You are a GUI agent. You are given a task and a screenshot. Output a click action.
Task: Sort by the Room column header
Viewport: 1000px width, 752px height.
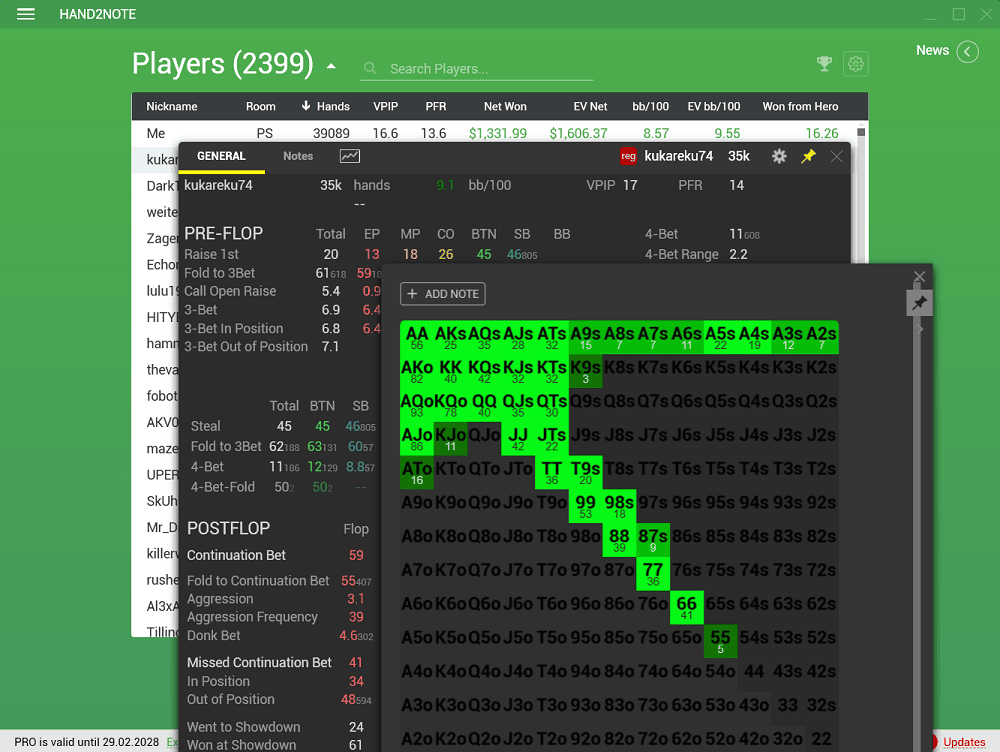point(261,107)
